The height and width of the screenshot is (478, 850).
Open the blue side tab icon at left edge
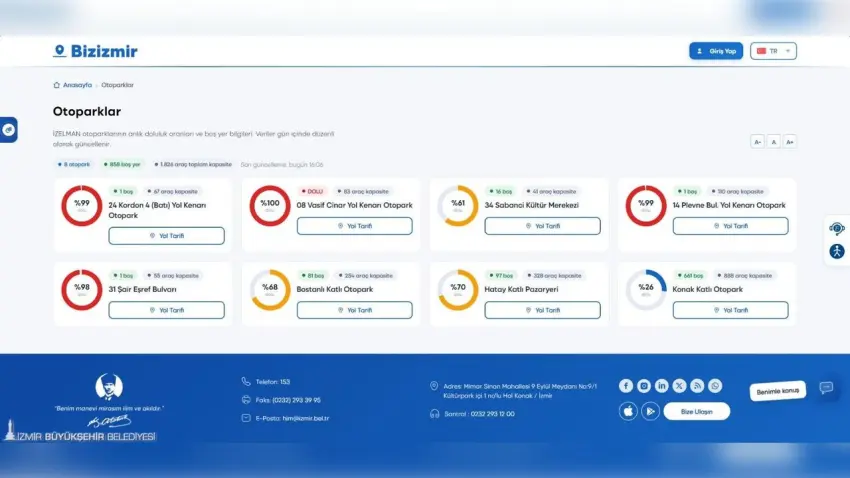[x=8, y=130]
